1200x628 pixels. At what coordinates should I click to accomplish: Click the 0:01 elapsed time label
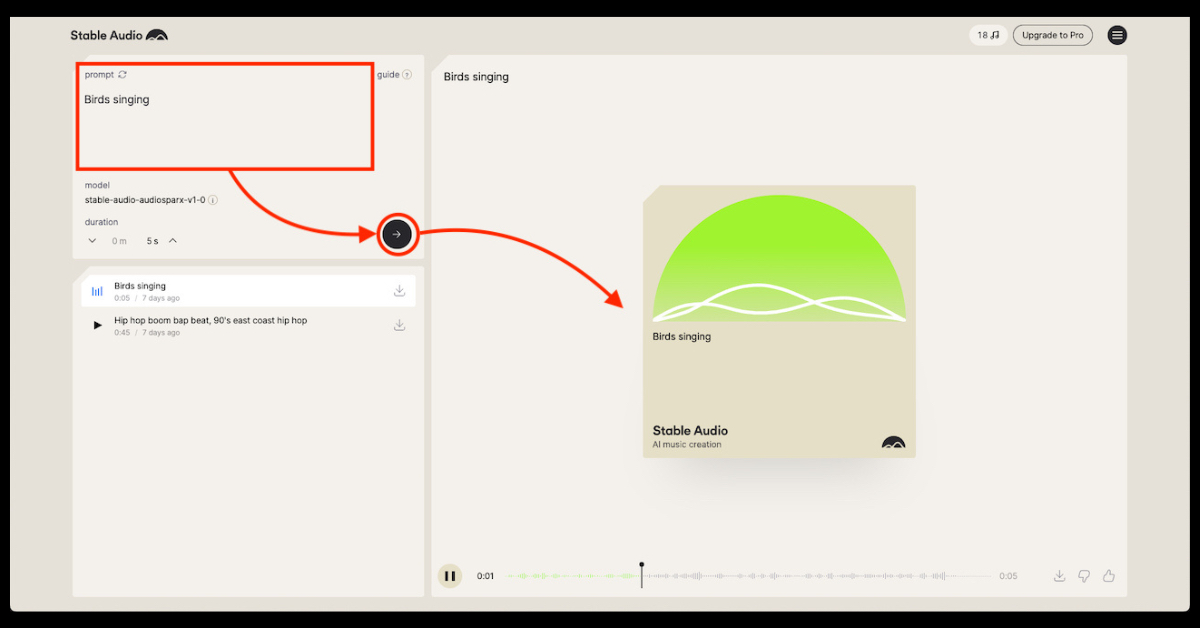click(x=486, y=576)
